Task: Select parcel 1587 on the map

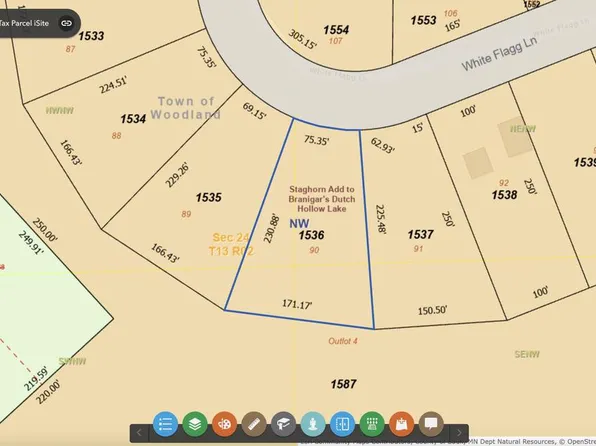Action: click(x=343, y=384)
